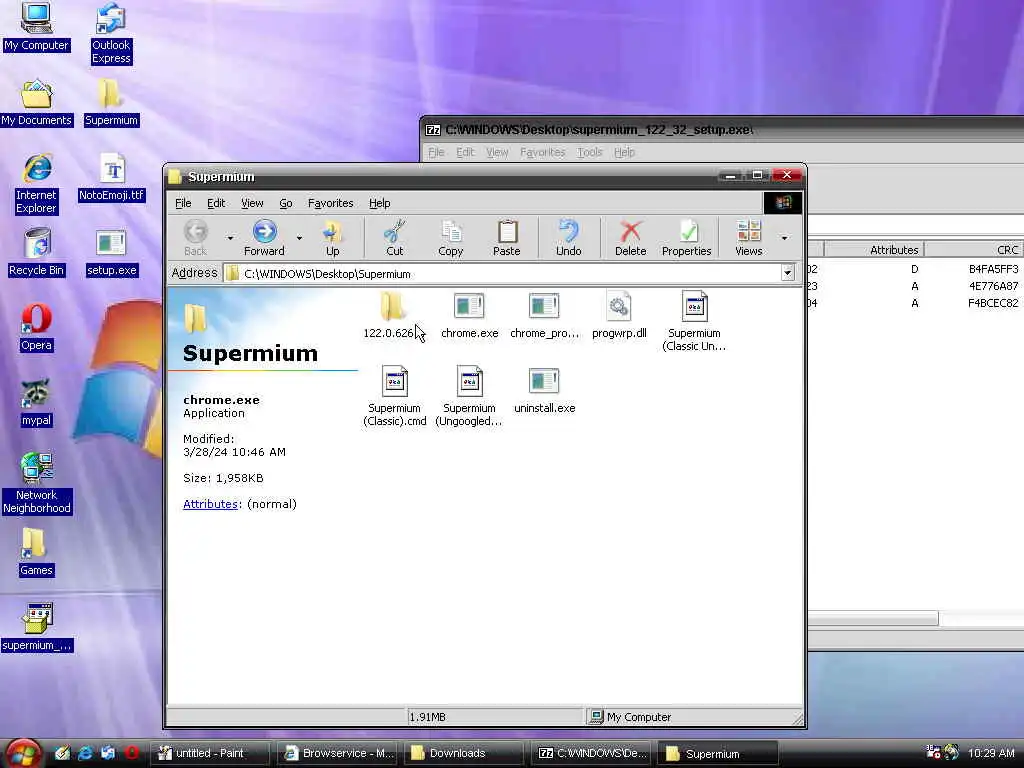Select the mypal desktop icon
The image size is (1024, 768).
(x=36, y=403)
